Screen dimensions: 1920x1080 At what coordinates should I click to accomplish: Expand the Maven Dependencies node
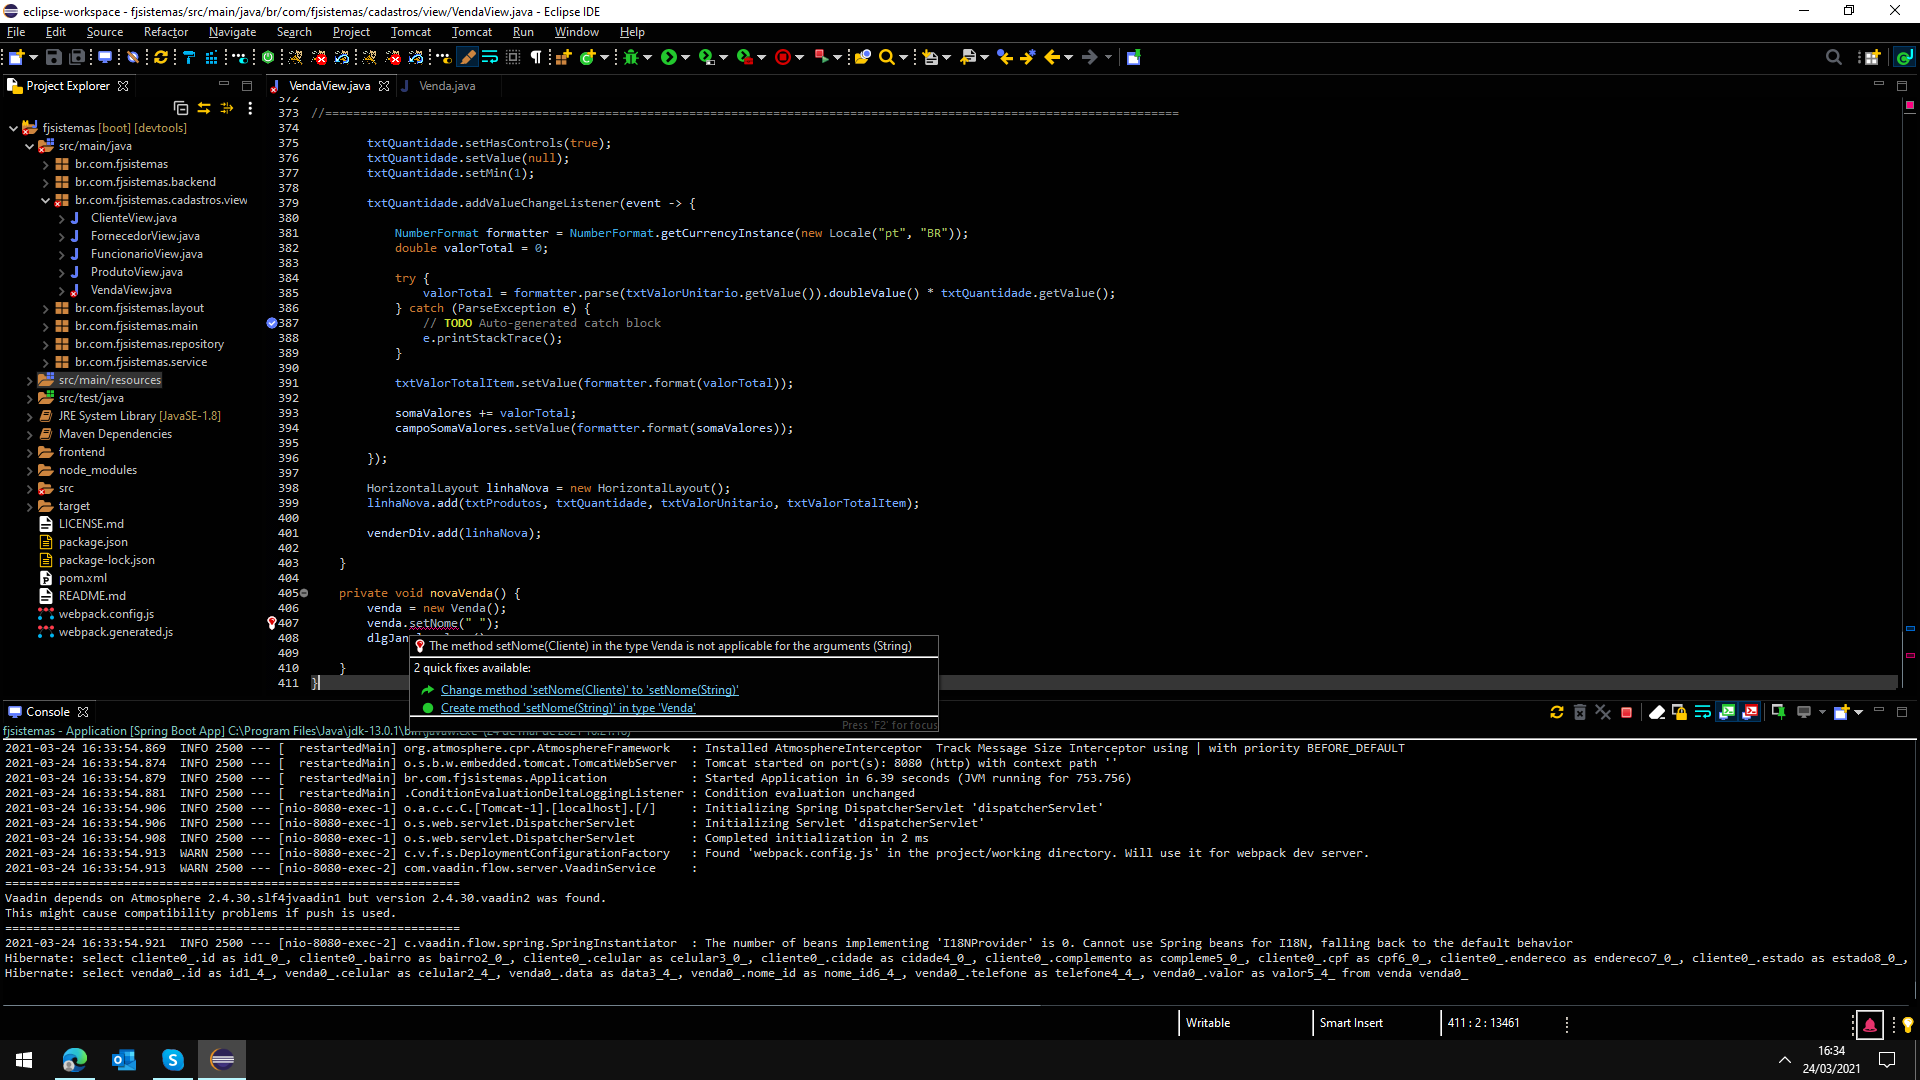[x=29, y=434]
